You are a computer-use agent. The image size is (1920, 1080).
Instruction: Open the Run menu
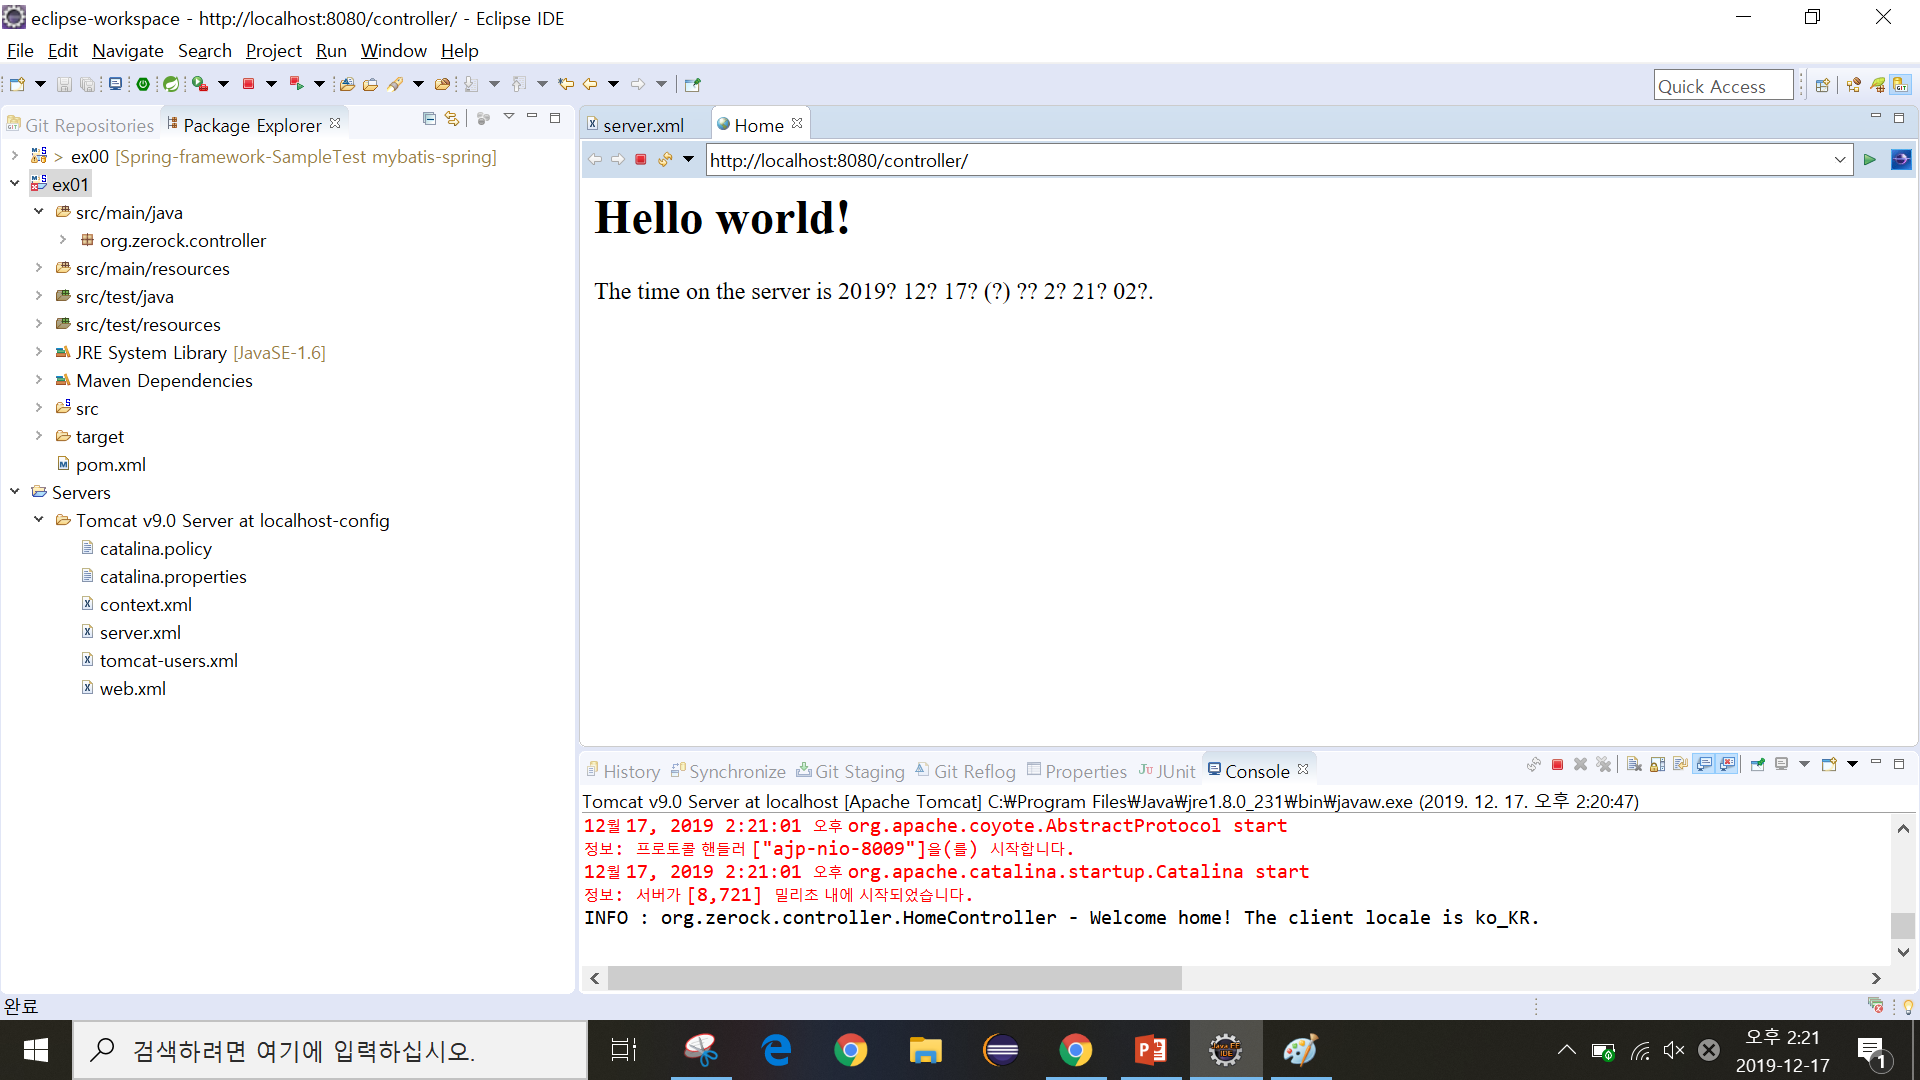pos(330,51)
